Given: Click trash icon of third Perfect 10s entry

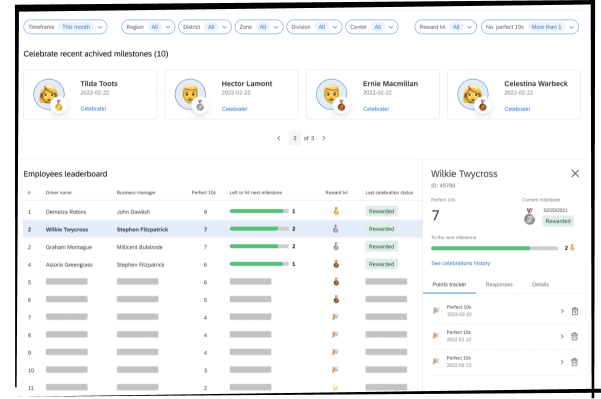Looking at the screenshot, I should click(x=574, y=362).
